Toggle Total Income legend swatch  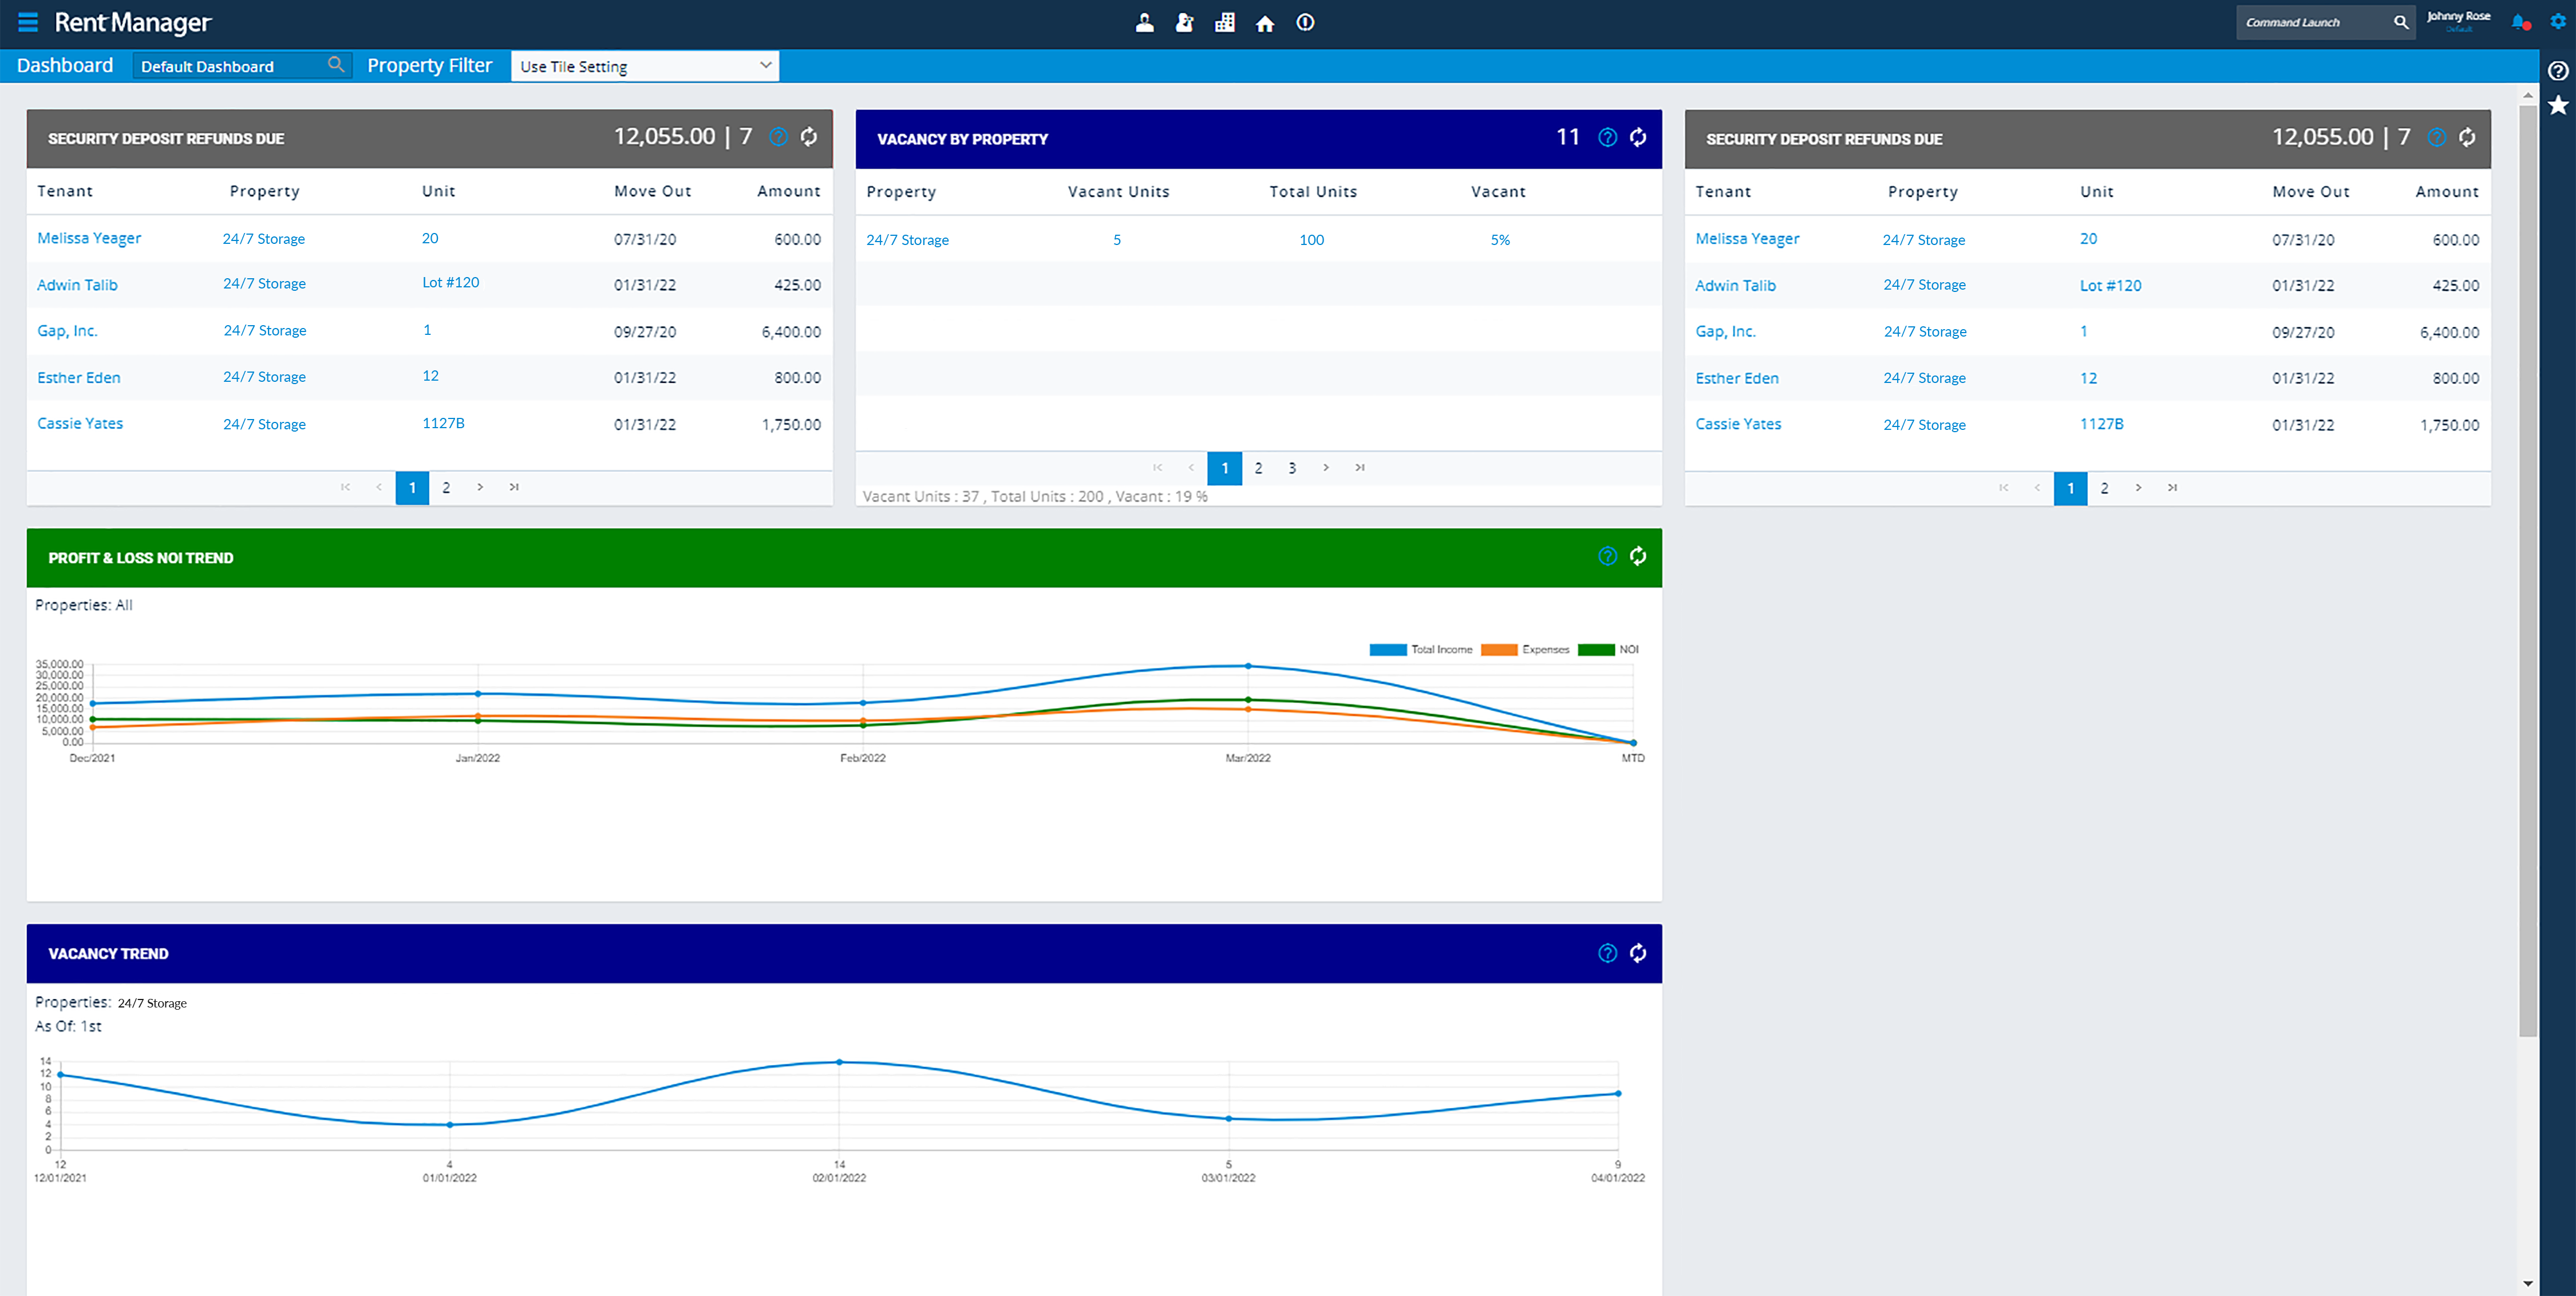[1388, 649]
